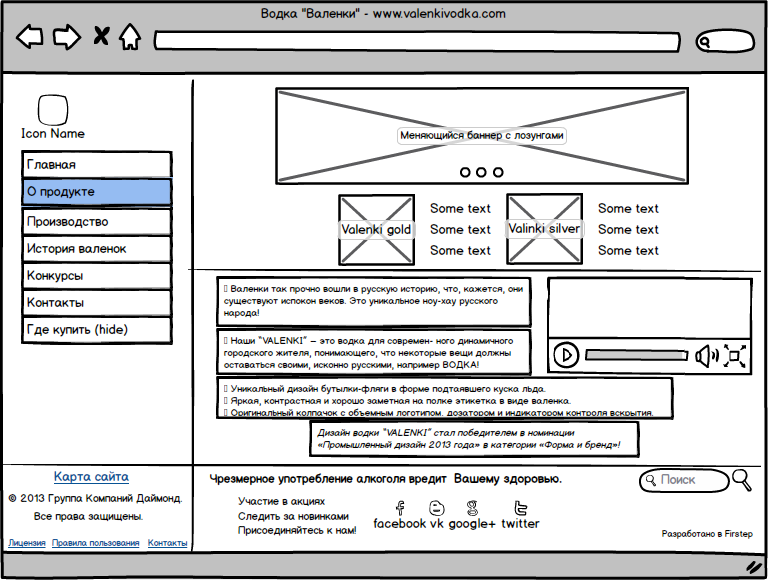Click text box starting Валенки так прочно

(374, 301)
